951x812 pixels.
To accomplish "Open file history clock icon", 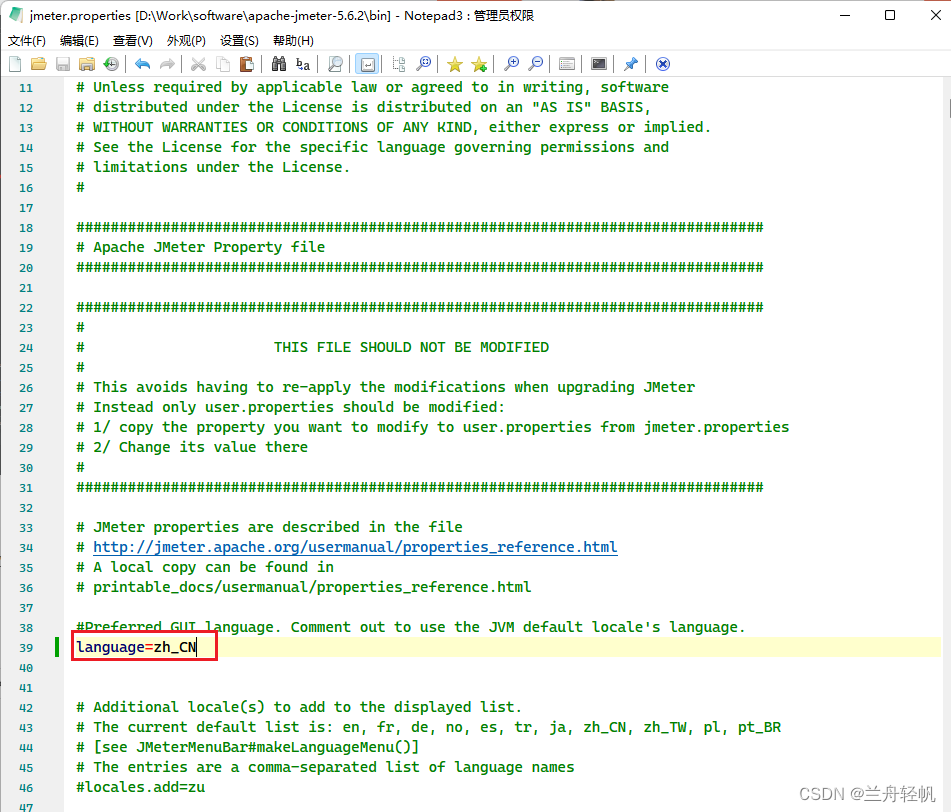I will (111, 64).
